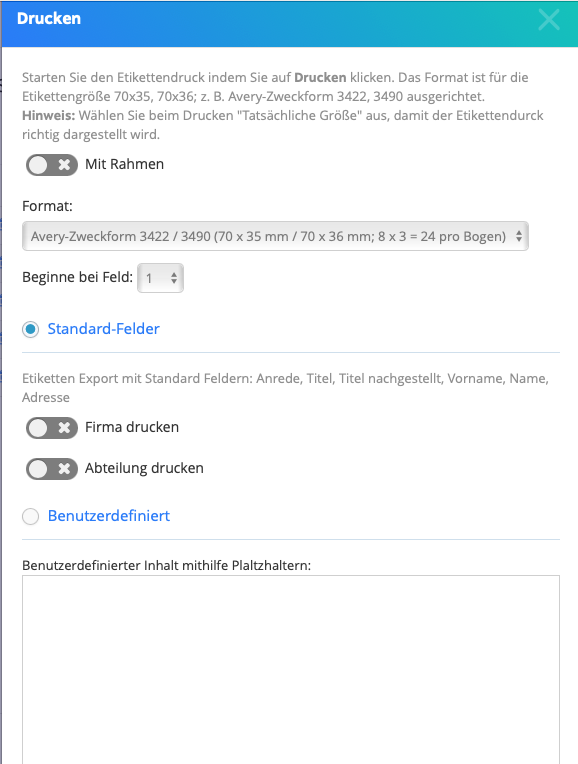
Task: Select the Benutzerdefiniert radio button
Action: [31, 516]
